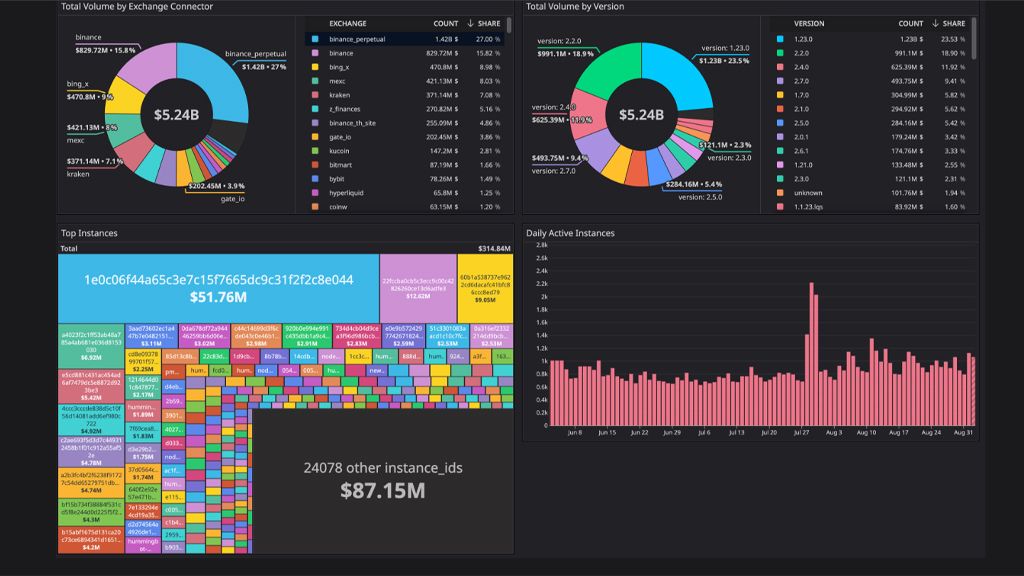Click version 1.7.0 legend color icon

778,95
